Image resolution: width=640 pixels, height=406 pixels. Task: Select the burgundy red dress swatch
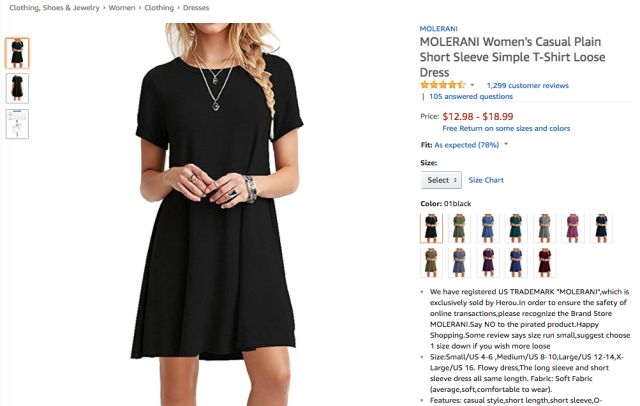tap(544, 263)
